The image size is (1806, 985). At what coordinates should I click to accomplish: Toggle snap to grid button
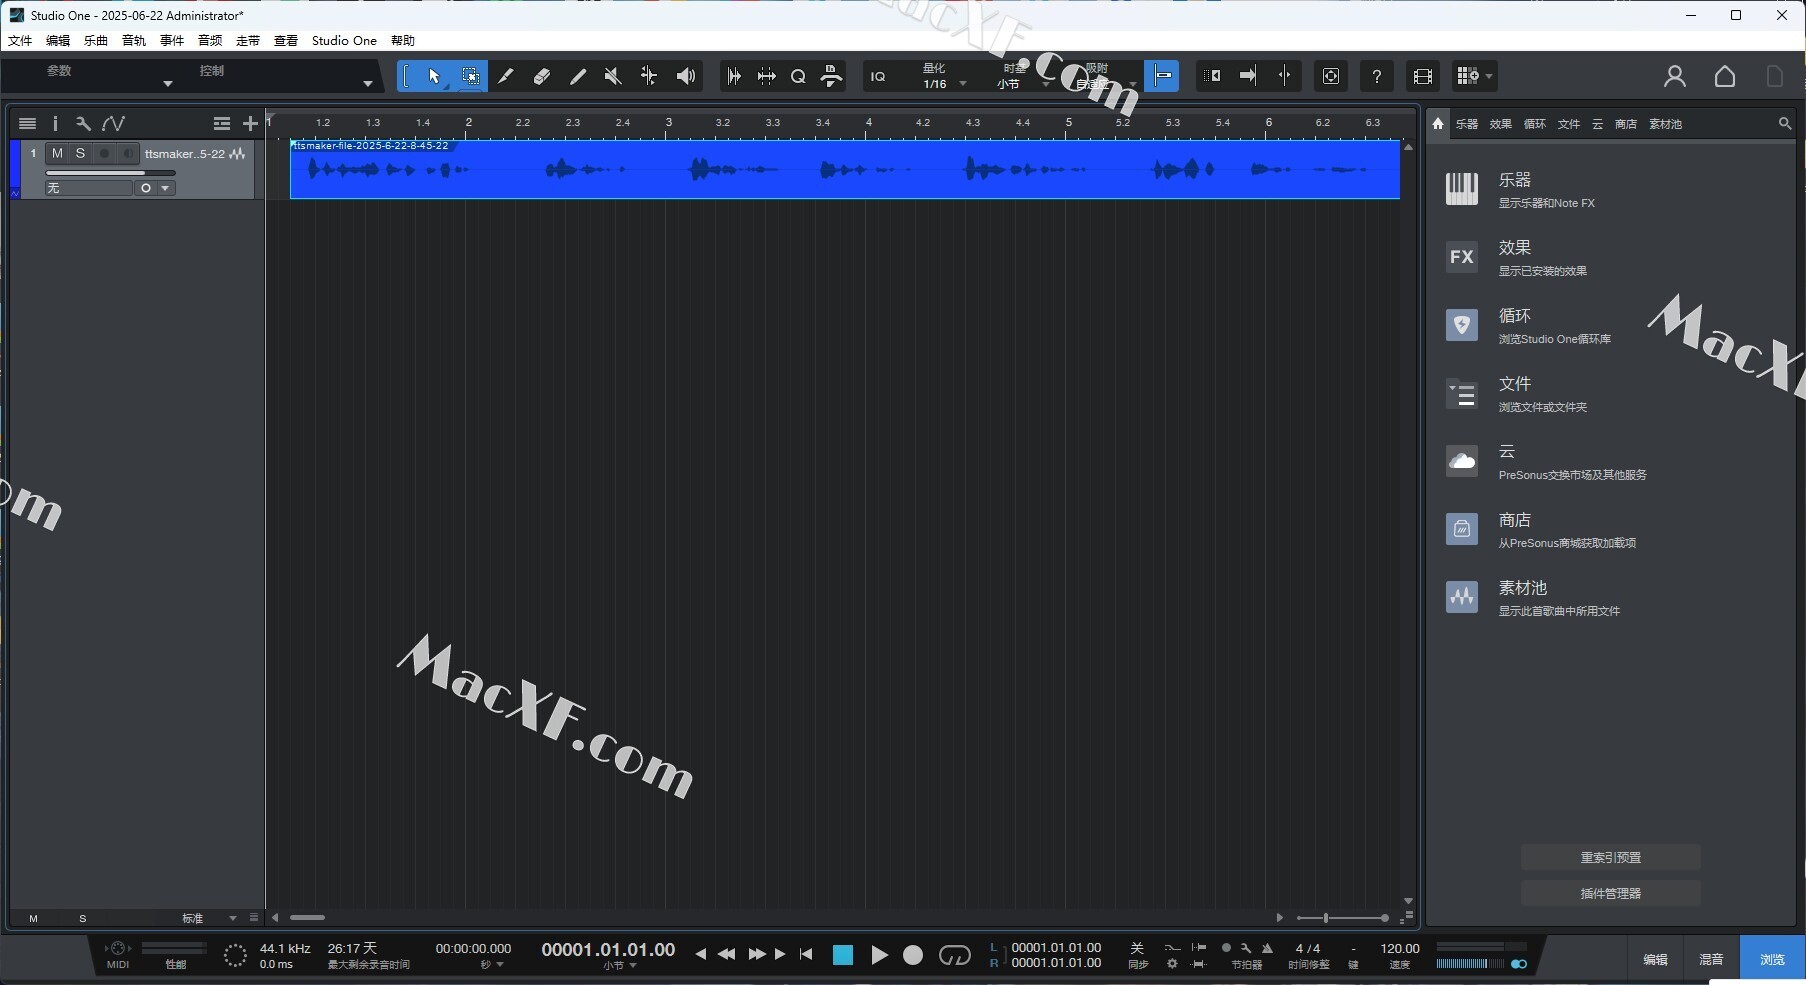(x=1162, y=76)
